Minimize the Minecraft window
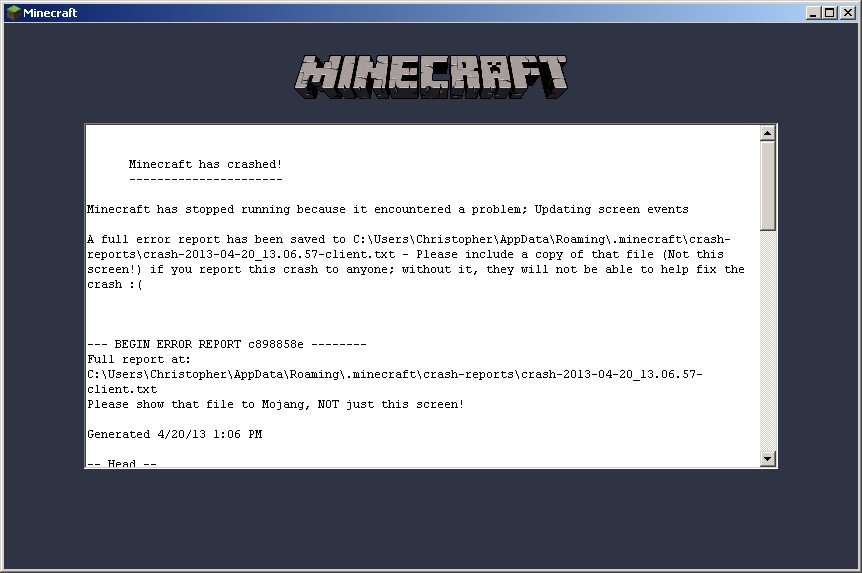Screen dimensions: 862x573 click(814, 13)
